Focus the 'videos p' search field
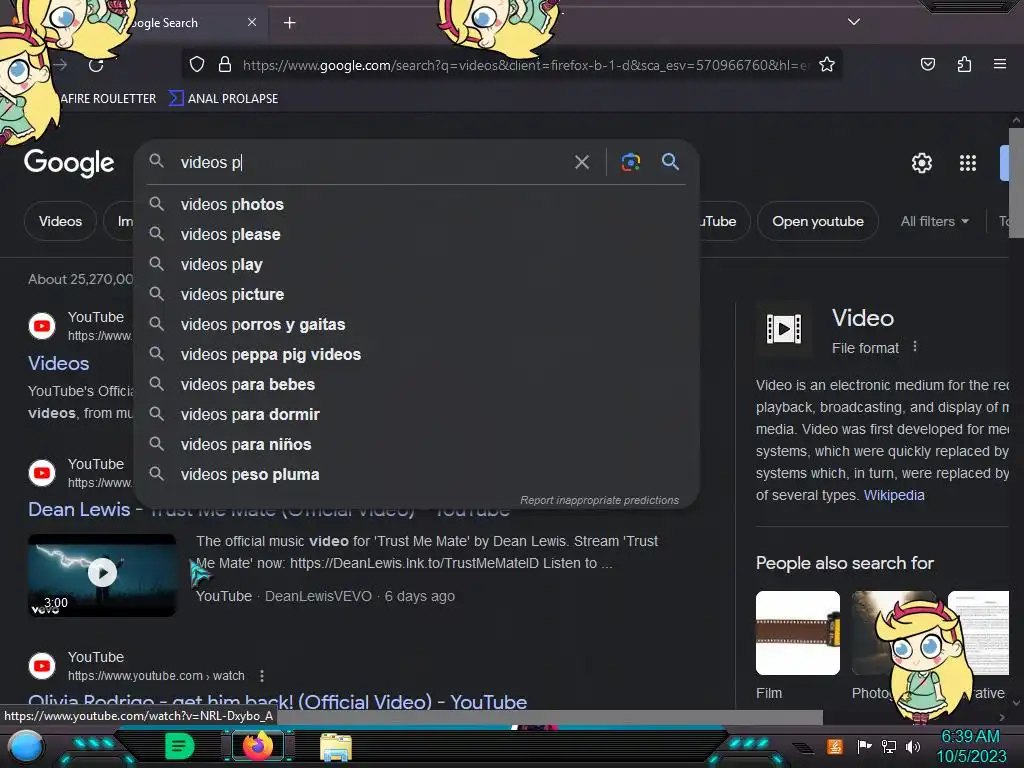The width and height of the screenshot is (1024, 768). point(372,162)
